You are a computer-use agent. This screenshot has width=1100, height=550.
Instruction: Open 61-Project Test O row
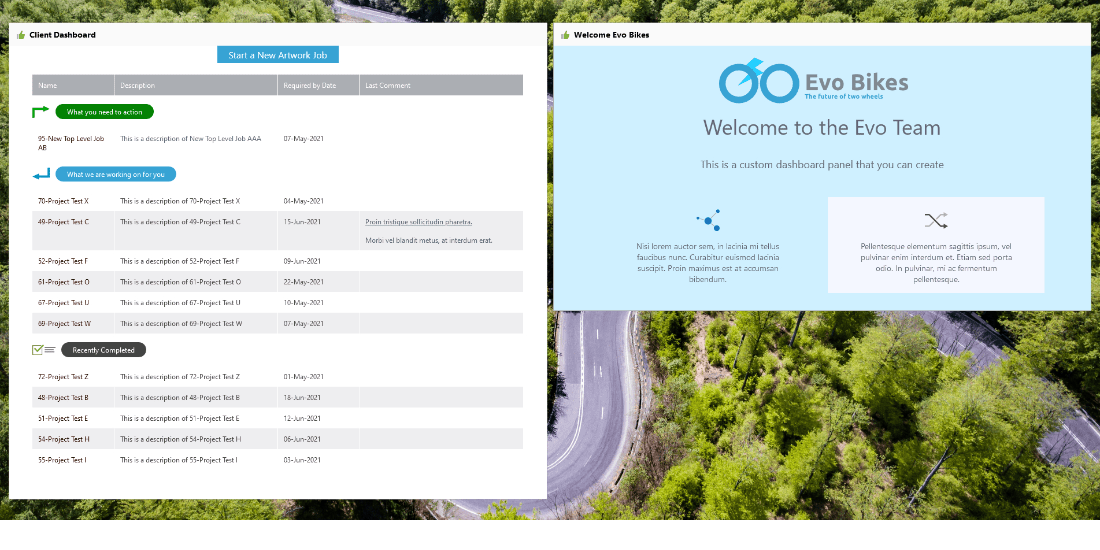(277, 282)
